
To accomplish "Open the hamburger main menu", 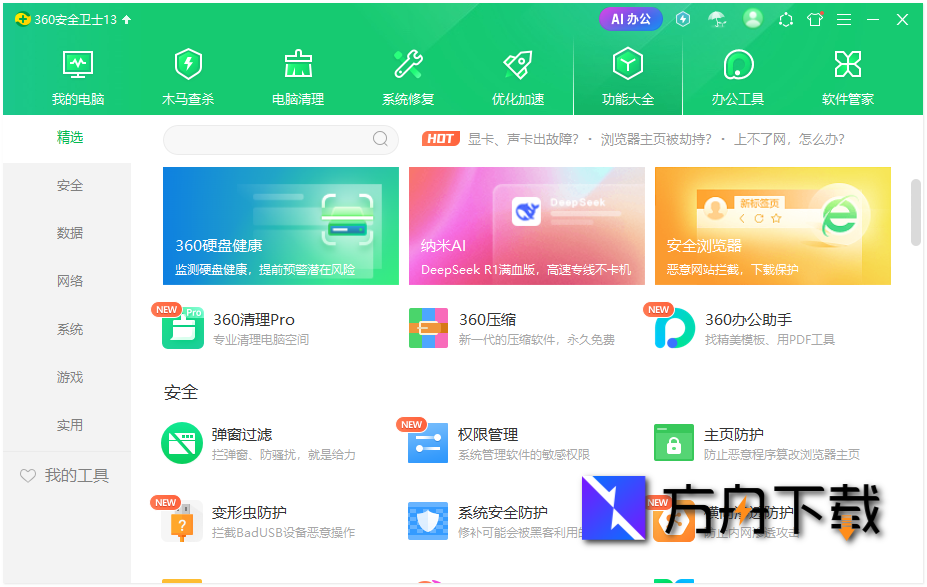I will [843, 18].
